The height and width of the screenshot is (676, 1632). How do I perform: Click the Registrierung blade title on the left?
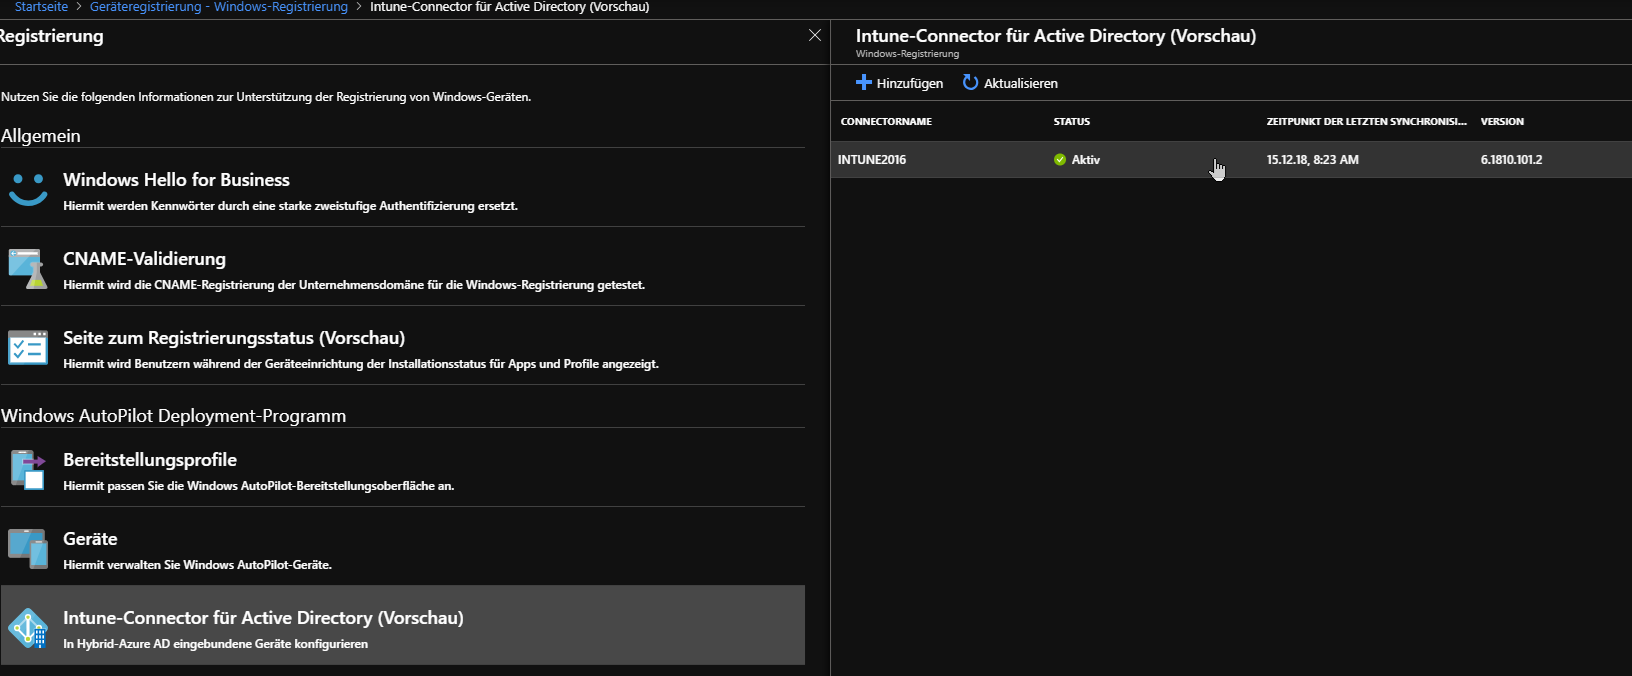[51, 36]
